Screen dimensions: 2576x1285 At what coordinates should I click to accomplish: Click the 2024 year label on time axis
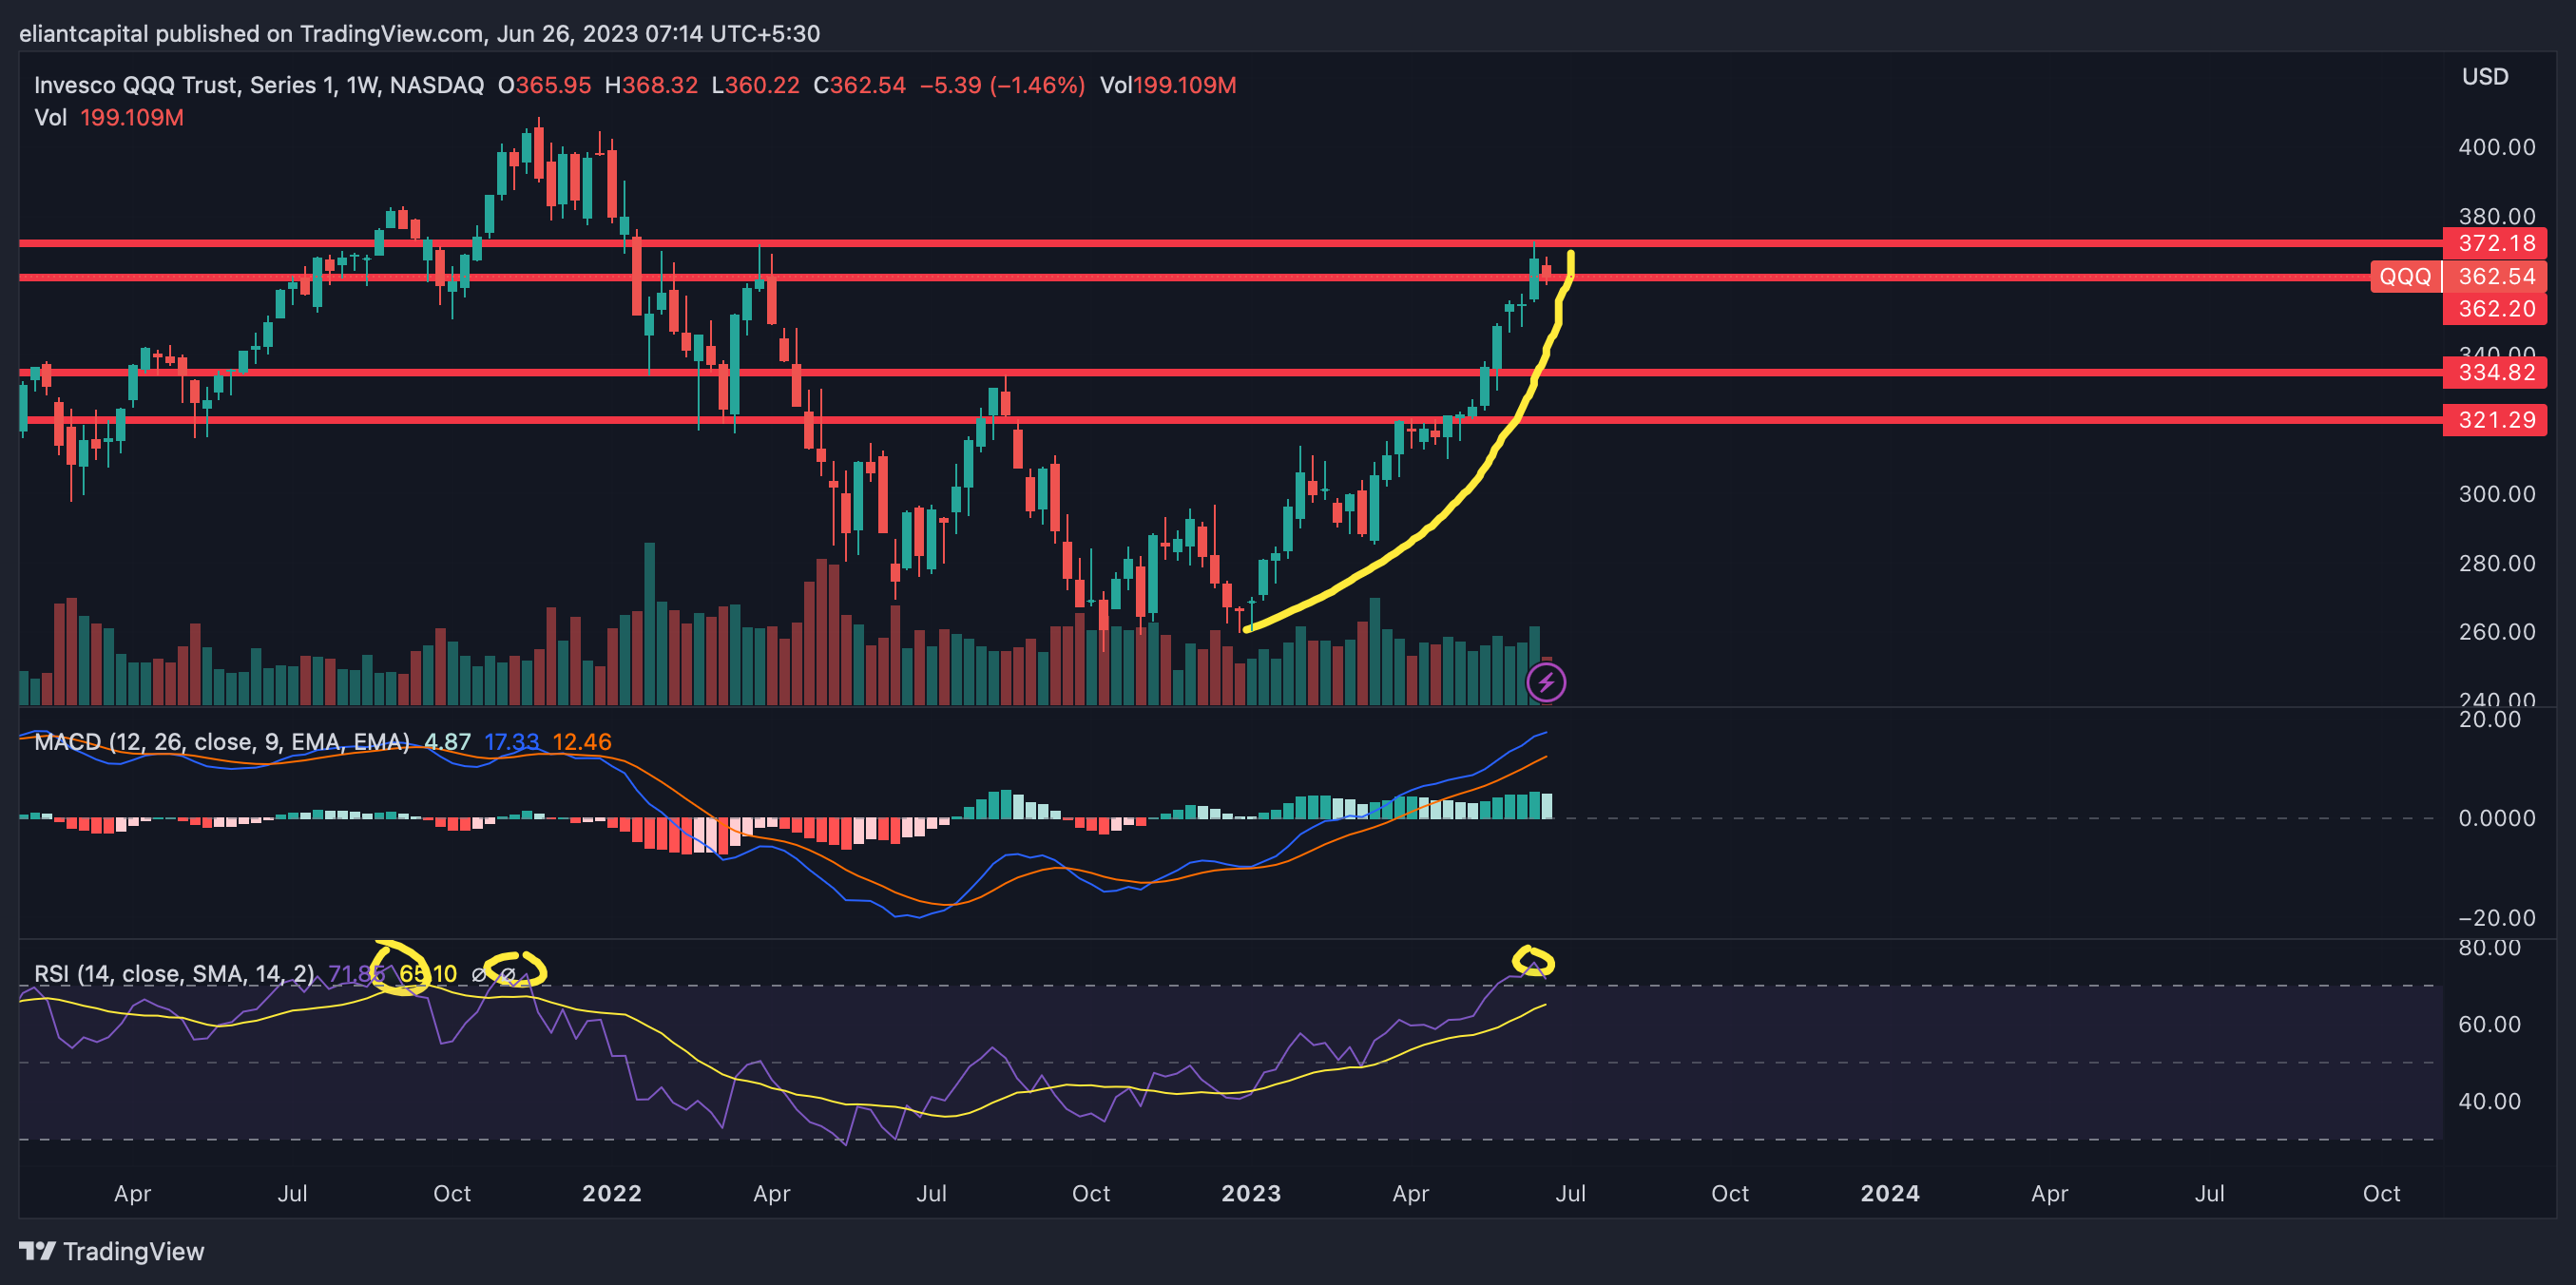(x=1889, y=1193)
